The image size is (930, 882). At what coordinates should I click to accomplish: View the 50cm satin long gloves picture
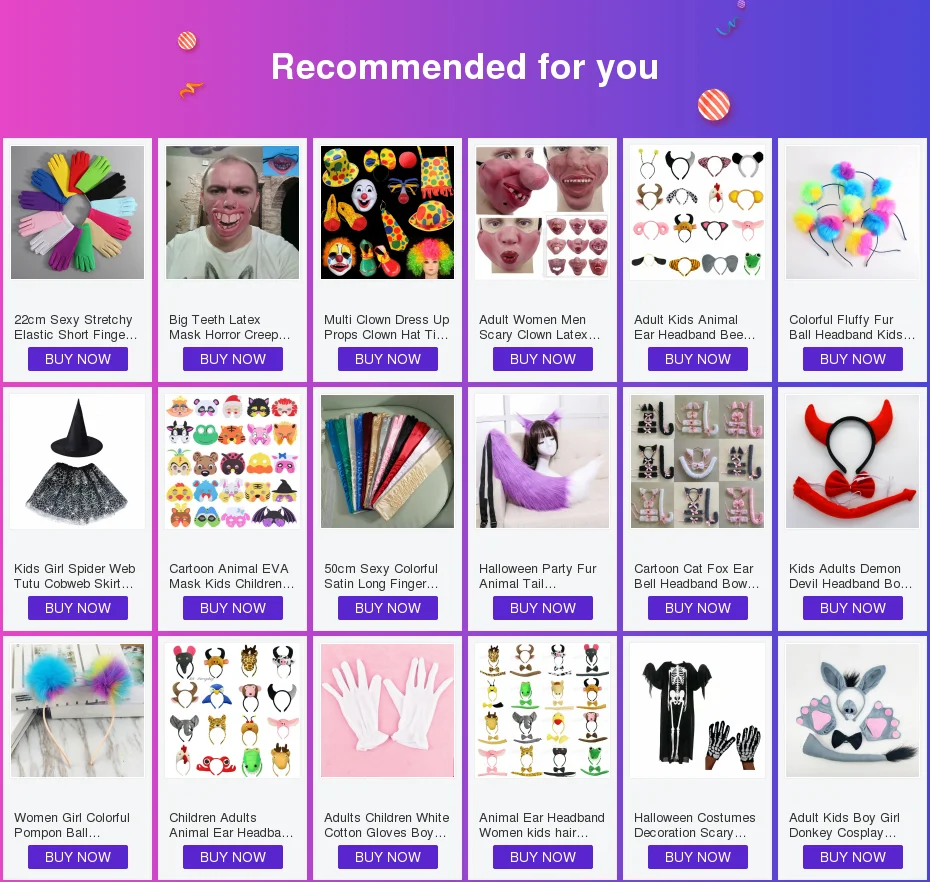[x=387, y=461]
